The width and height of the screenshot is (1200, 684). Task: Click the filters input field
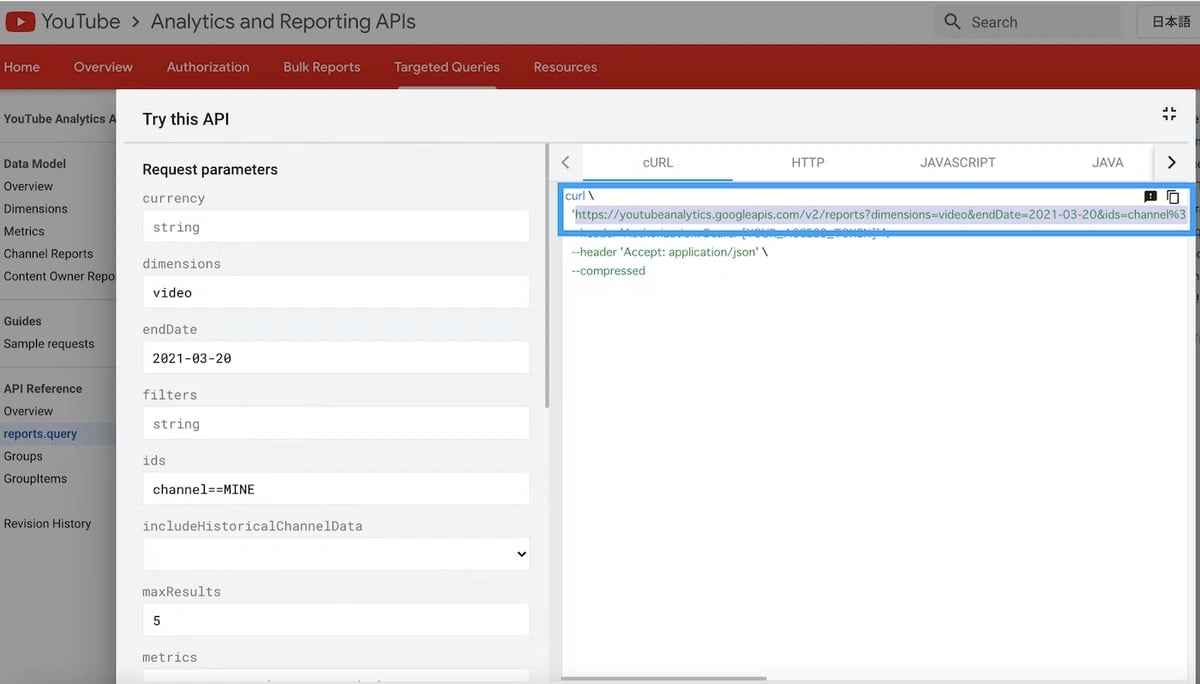coord(336,424)
